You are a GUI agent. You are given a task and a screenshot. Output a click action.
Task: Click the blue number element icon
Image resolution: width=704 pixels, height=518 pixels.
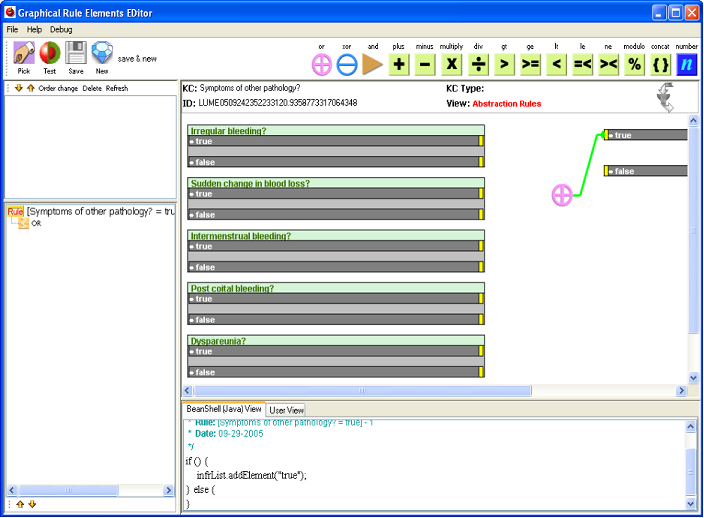686,65
